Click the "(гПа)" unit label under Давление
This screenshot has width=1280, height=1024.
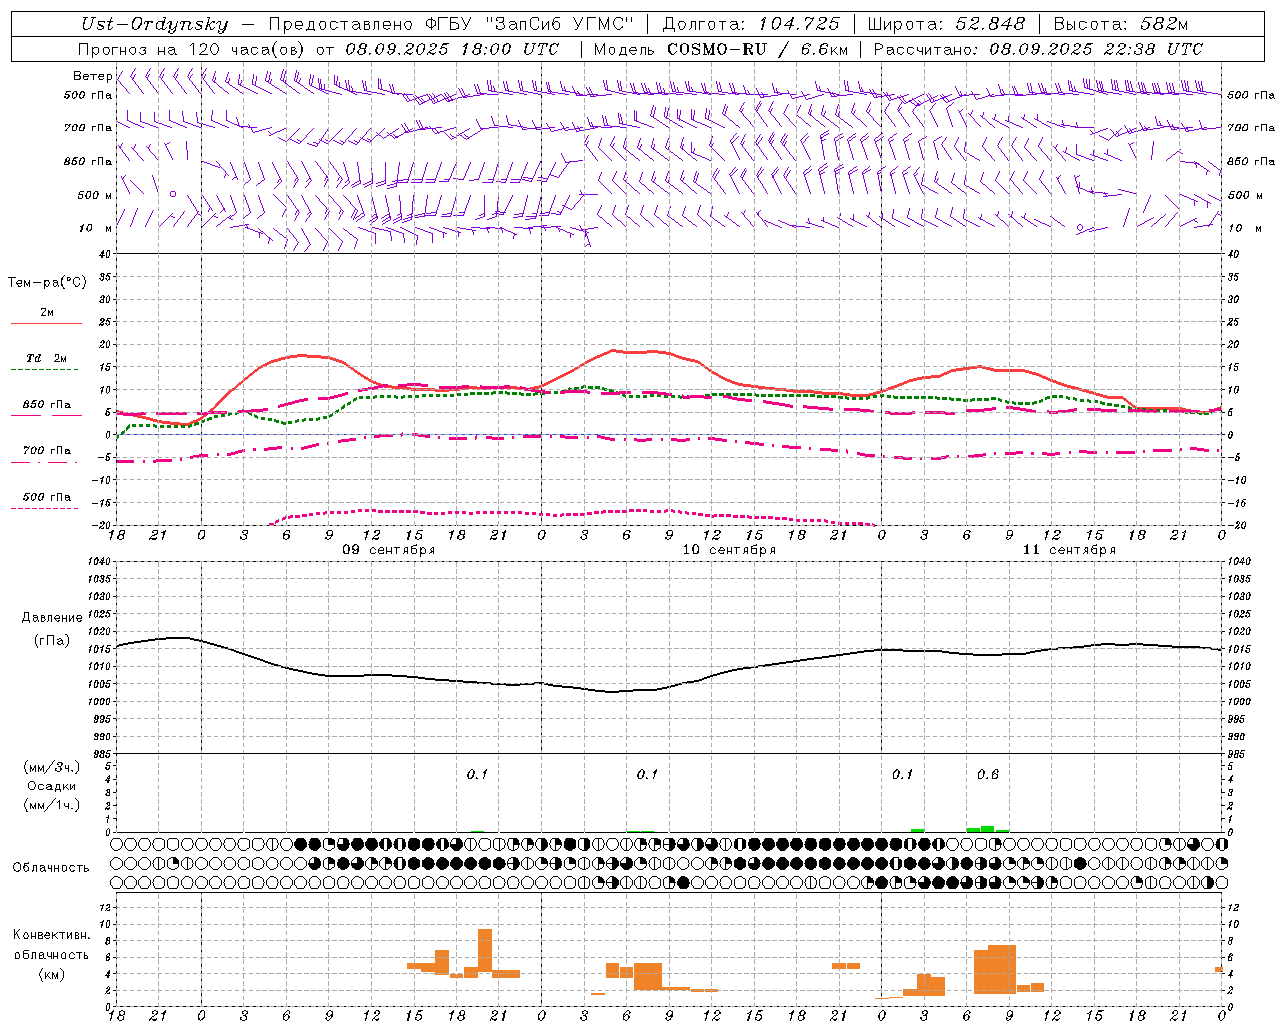(x=52, y=640)
